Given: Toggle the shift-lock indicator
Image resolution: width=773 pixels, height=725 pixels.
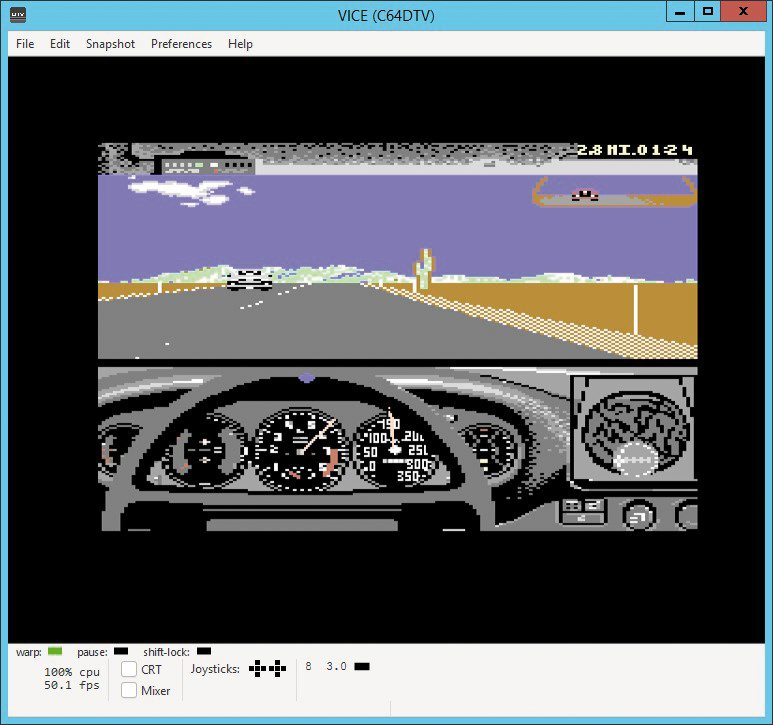Looking at the screenshot, I should [x=204, y=651].
